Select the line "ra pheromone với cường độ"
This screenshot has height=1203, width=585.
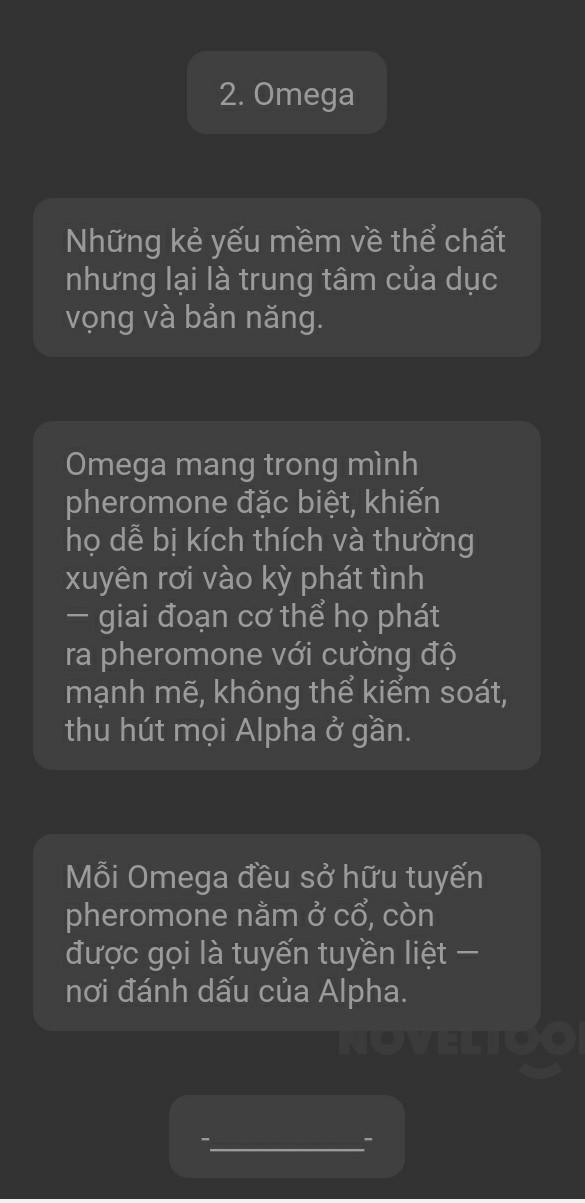point(261,654)
